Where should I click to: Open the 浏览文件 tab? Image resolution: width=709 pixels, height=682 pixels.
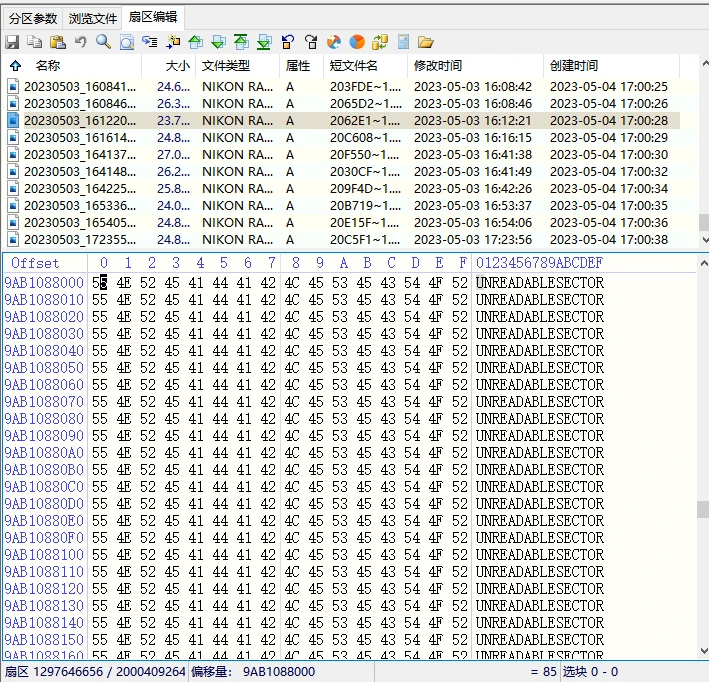click(x=93, y=18)
